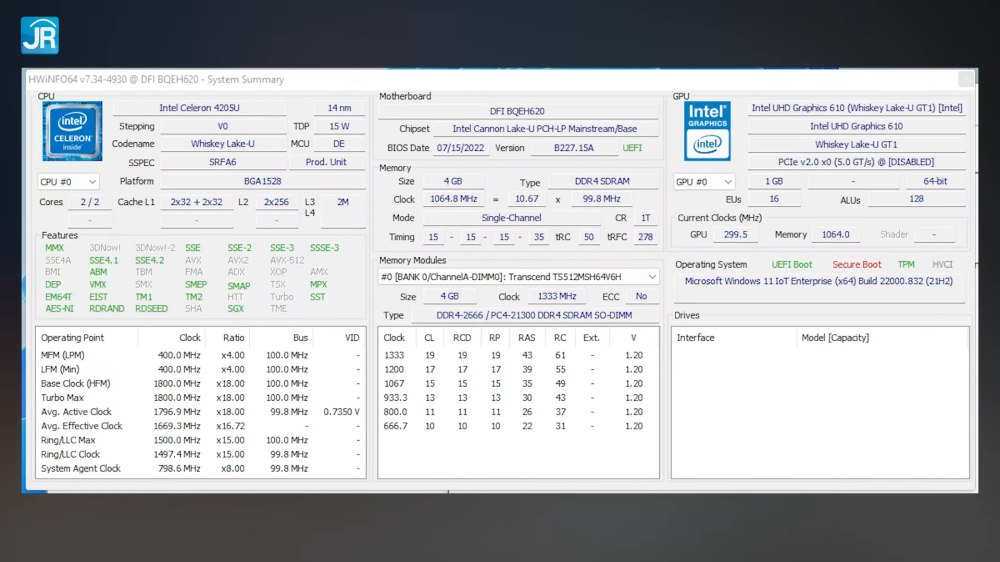Click the UEFI Boot indicator
The width and height of the screenshot is (1000, 562).
(x=792, y=265)
